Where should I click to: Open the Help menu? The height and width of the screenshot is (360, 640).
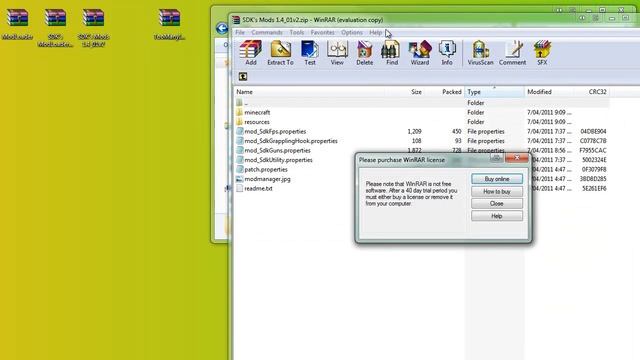click(x=376, y=32)
